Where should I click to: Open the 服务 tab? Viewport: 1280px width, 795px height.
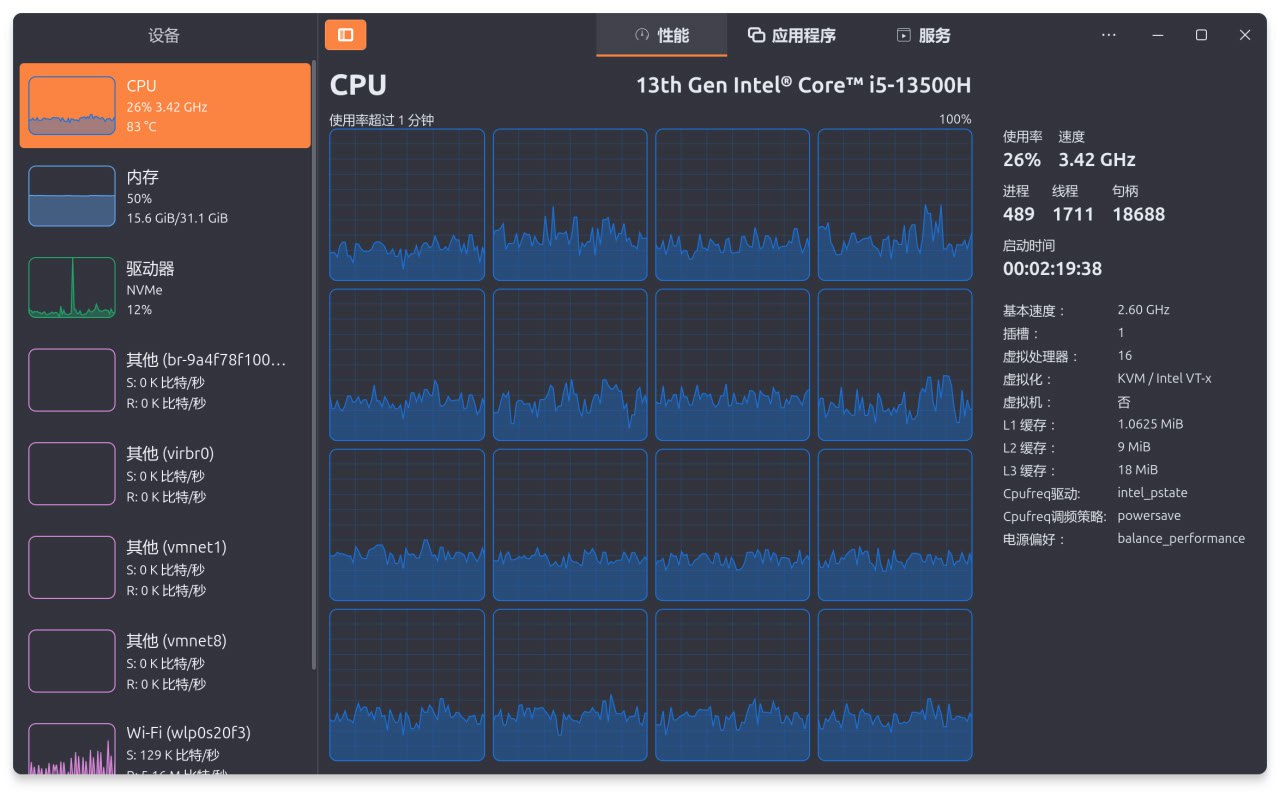(x=922, y=36)
